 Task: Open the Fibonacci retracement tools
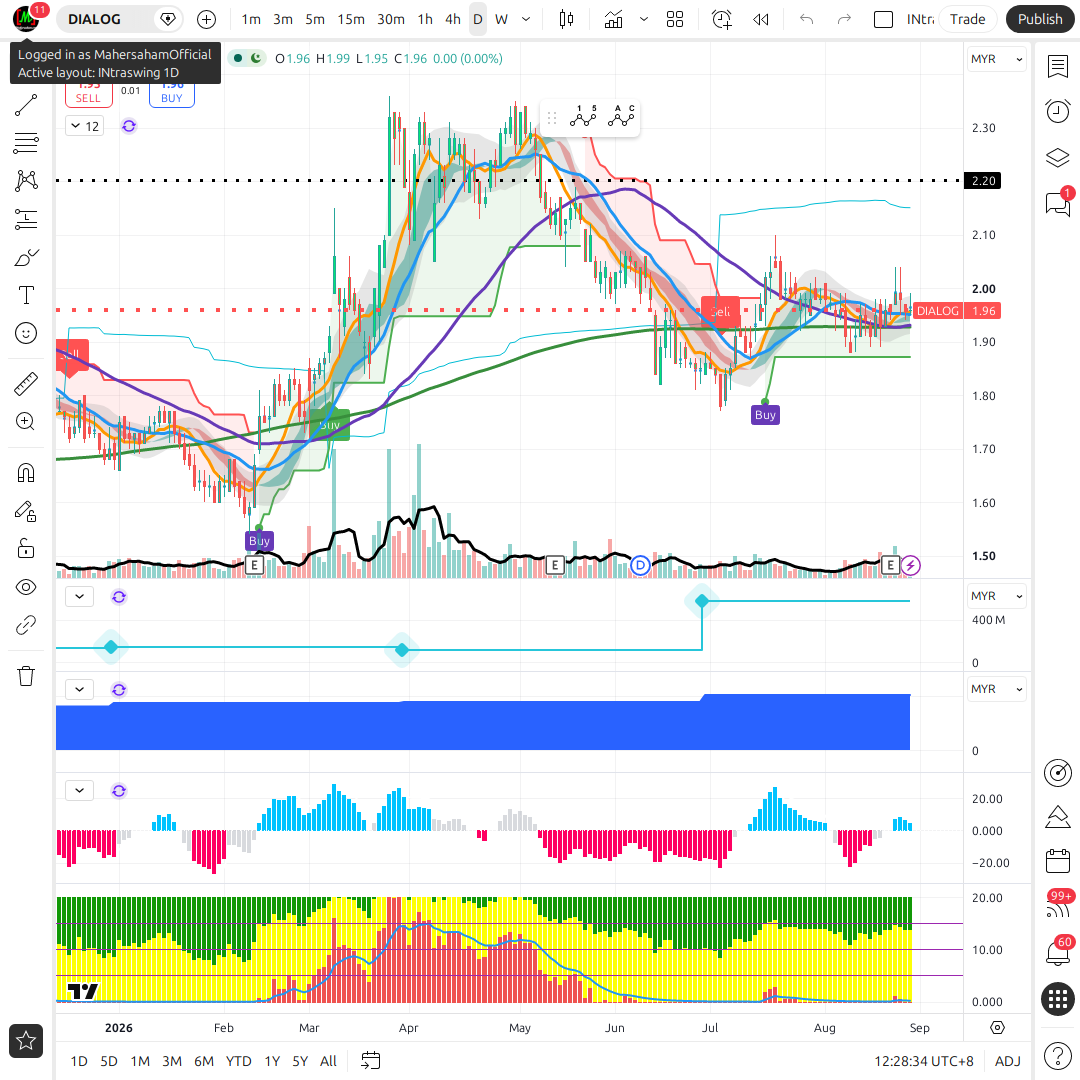pos(26,143)
